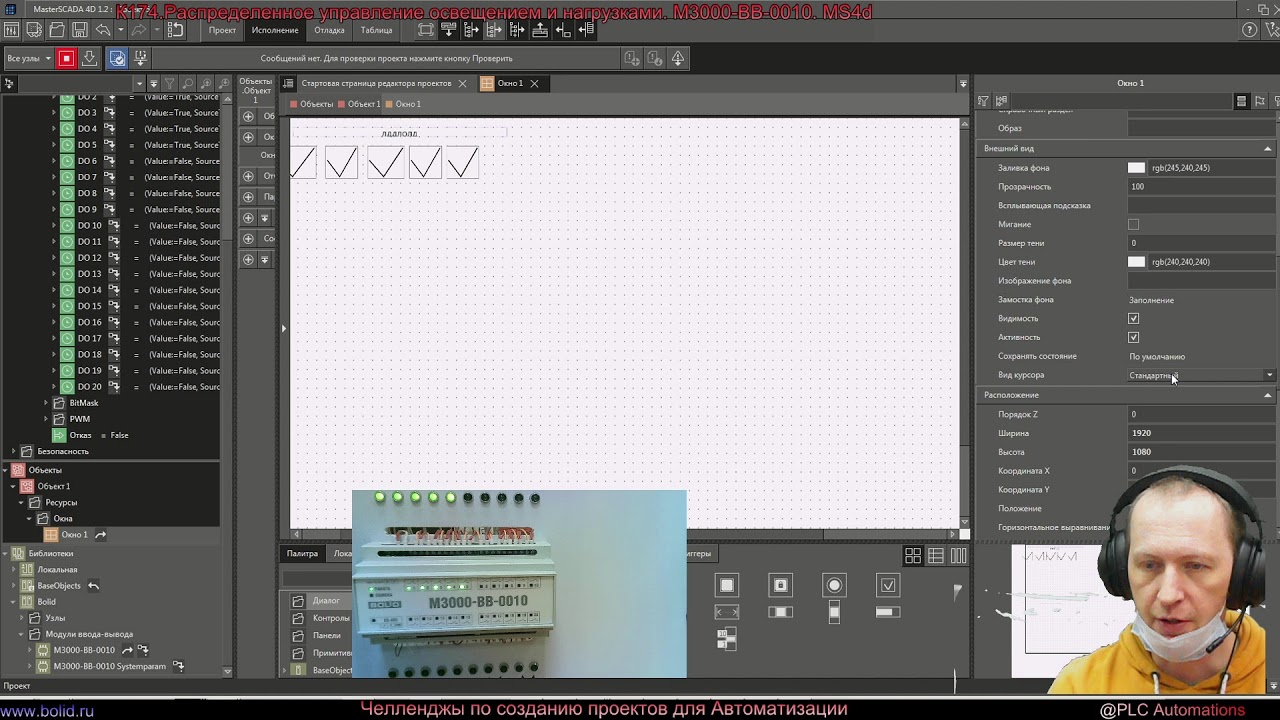
Task: Select the M3000-BB-0010 module tree item
Action: point(84,650)
